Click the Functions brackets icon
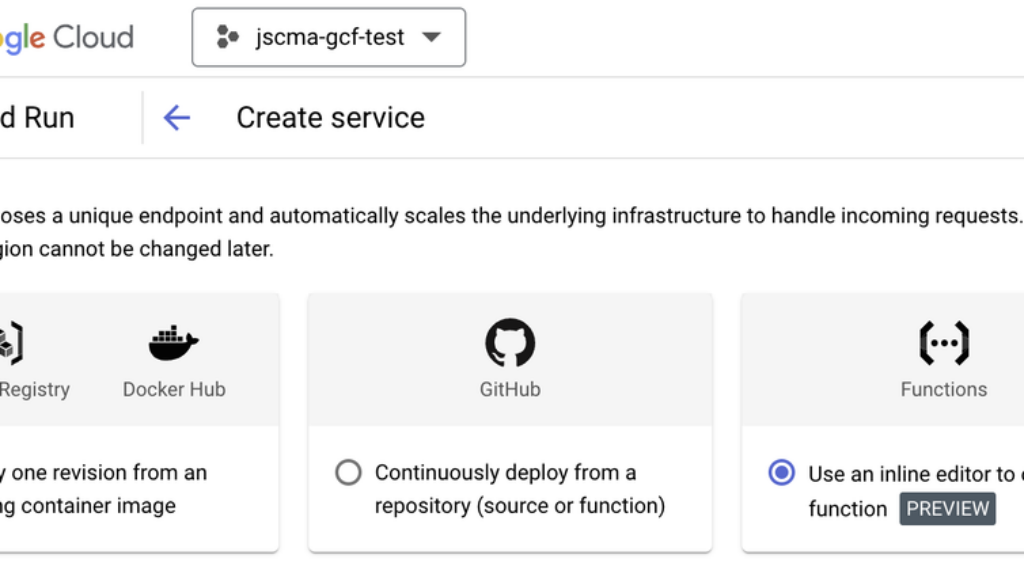 click(943, 343)
